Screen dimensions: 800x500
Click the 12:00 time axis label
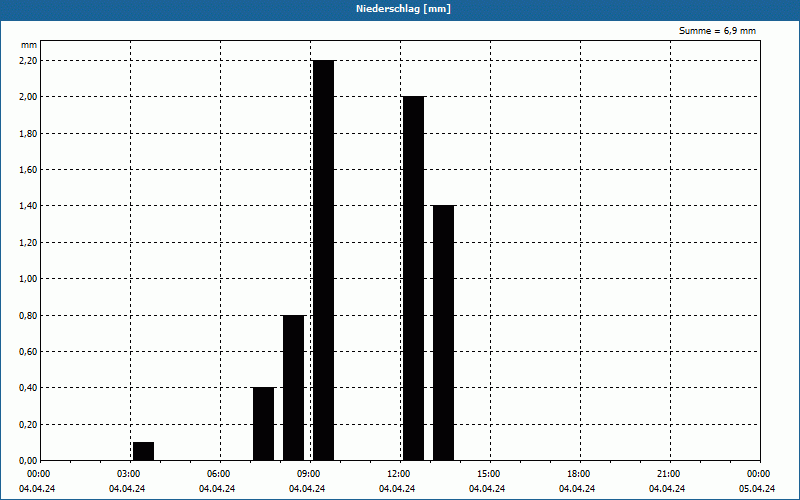398,474
